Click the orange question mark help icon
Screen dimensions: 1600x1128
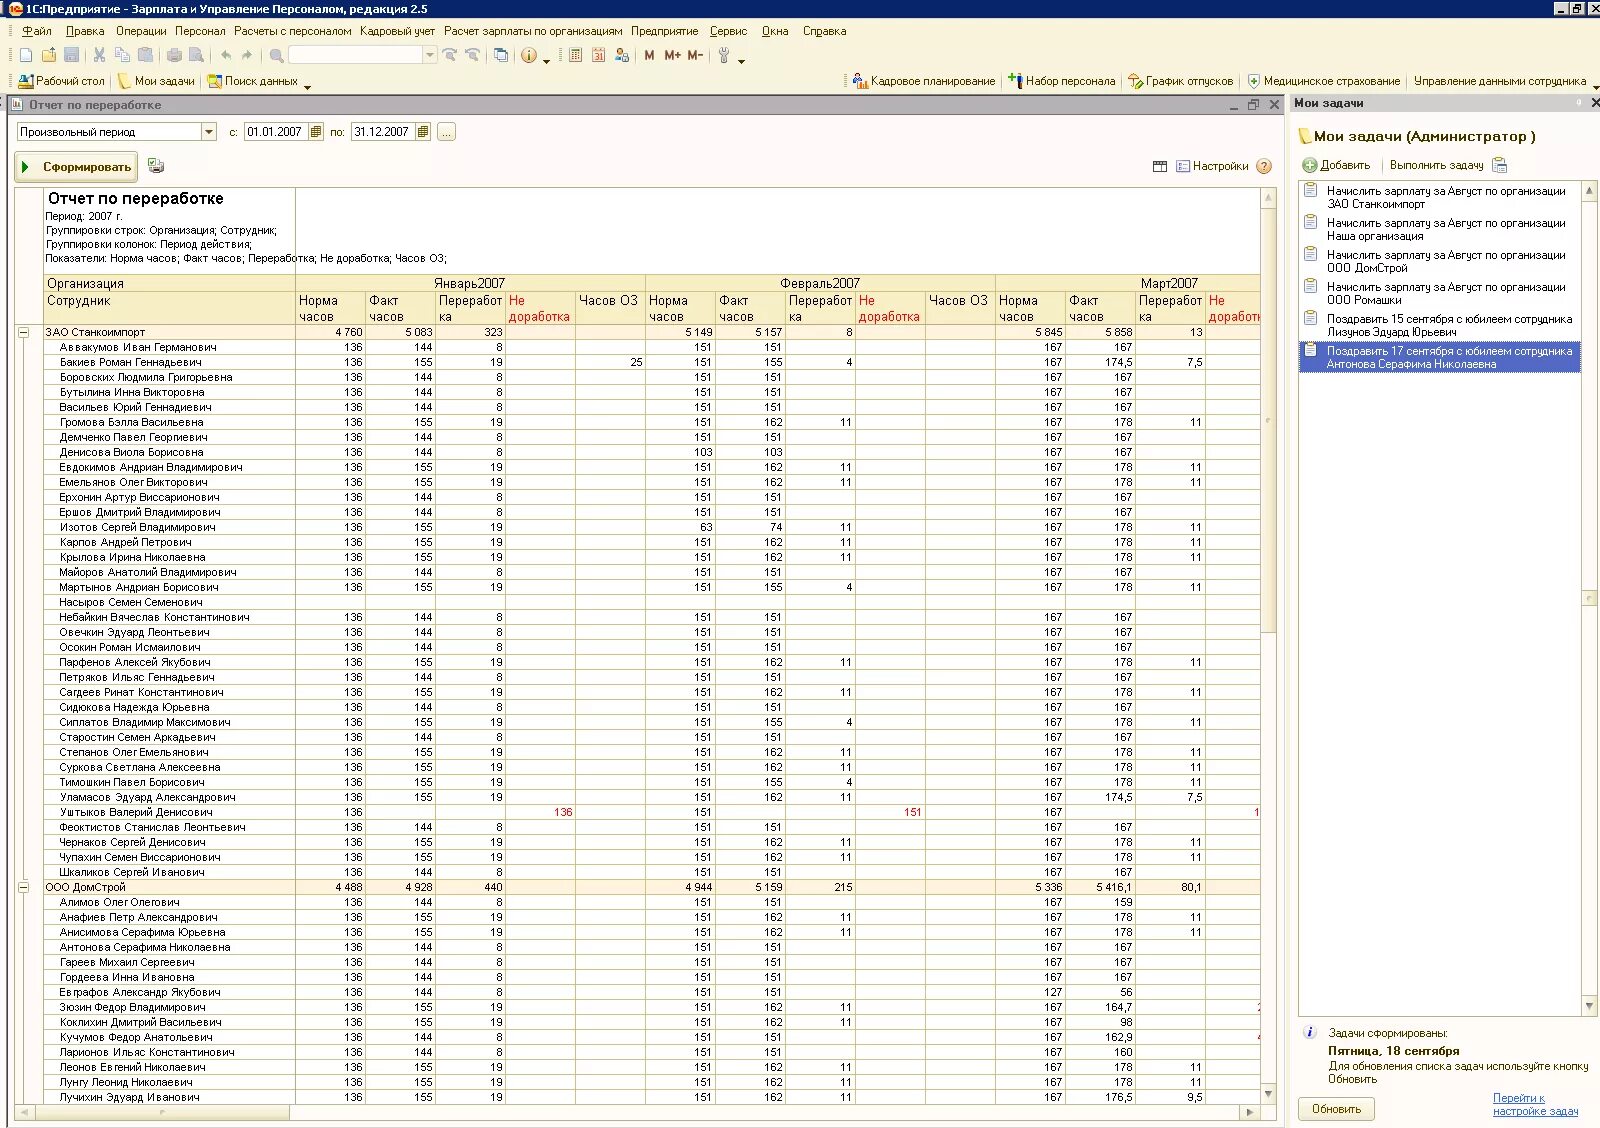click(x=1264, y=167)
